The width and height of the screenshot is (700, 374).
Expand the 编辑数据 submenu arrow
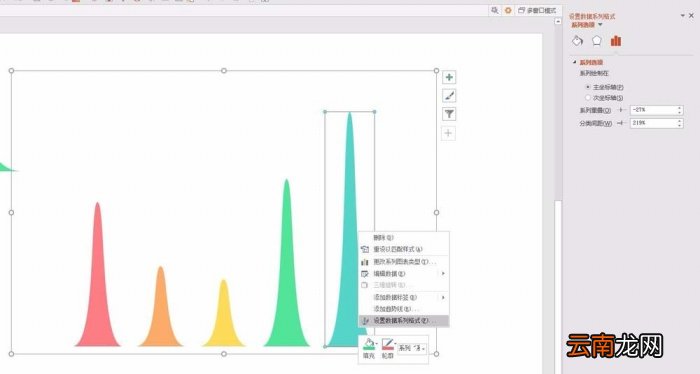[443, 273]
